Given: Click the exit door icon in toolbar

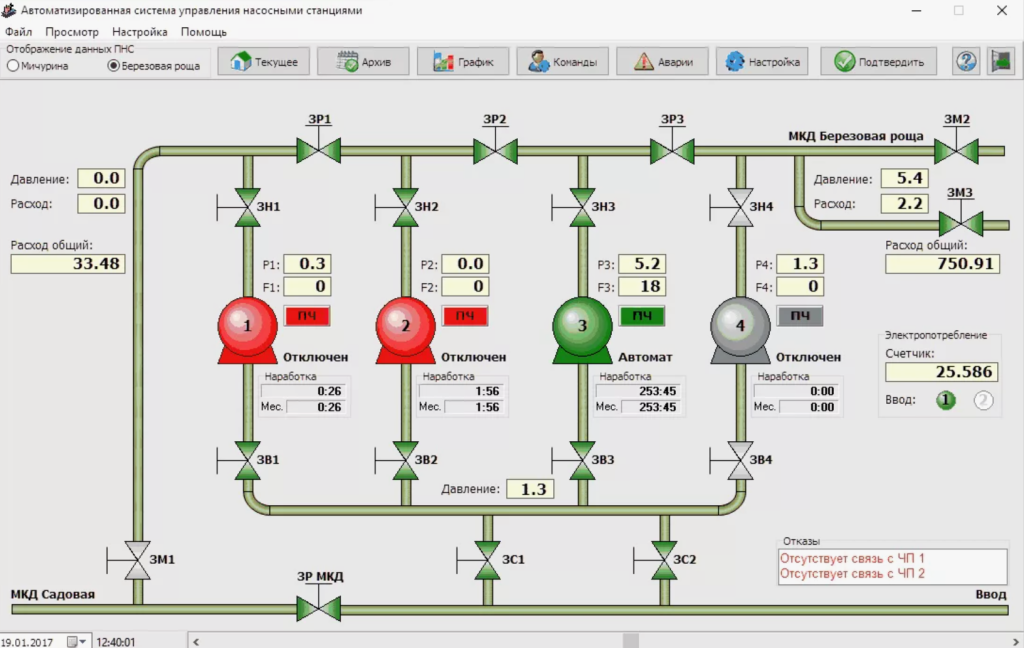Looking at the screenshot, I should coord(1000,62).
